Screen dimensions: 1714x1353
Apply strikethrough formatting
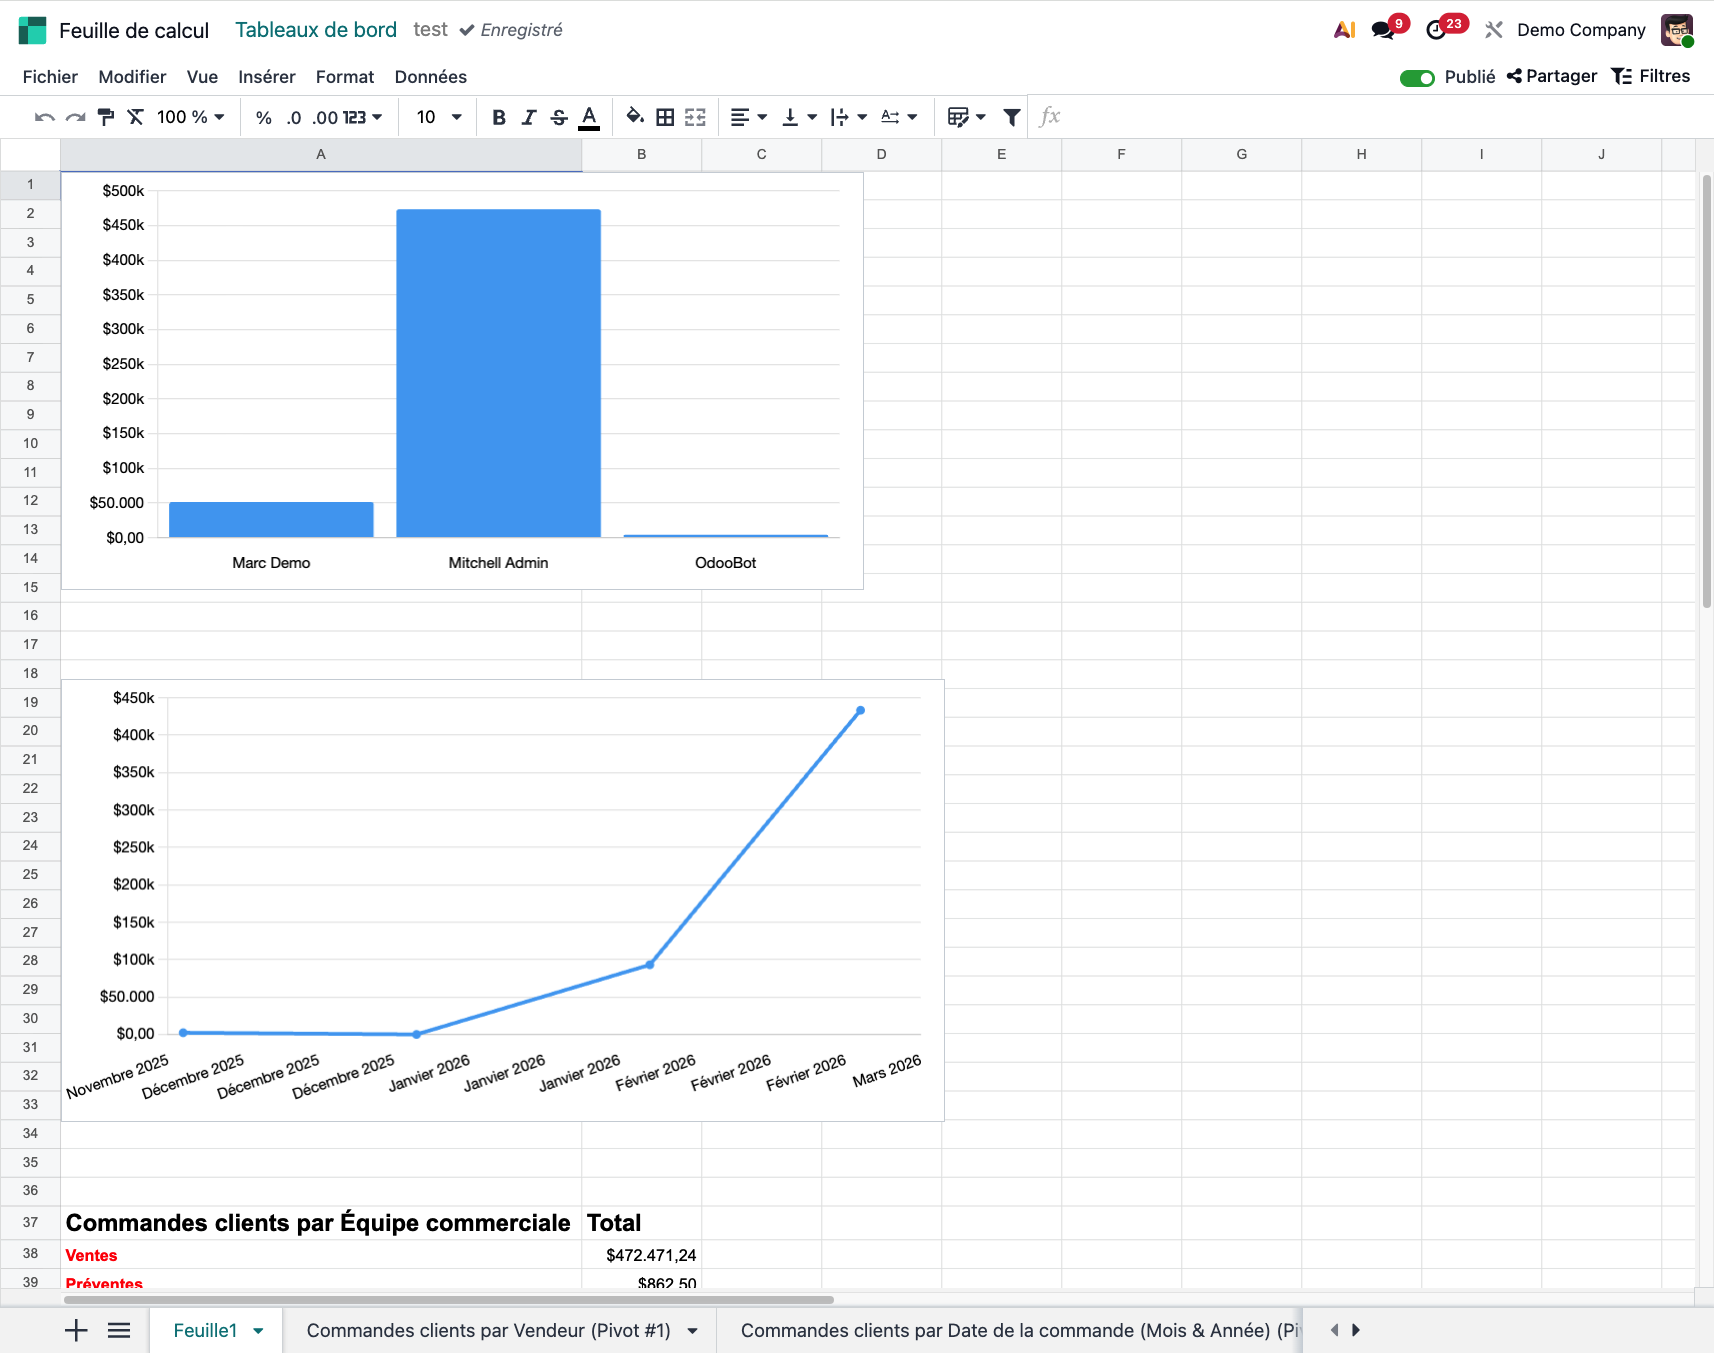(559, 117)
